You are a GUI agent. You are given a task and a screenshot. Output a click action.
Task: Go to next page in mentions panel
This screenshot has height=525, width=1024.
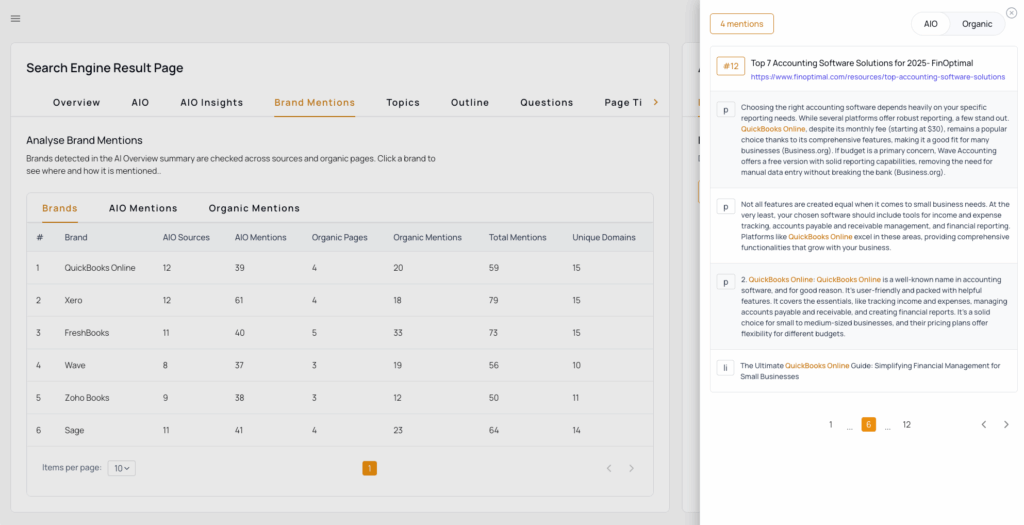pyautogui.click(x=1006, y=424)
